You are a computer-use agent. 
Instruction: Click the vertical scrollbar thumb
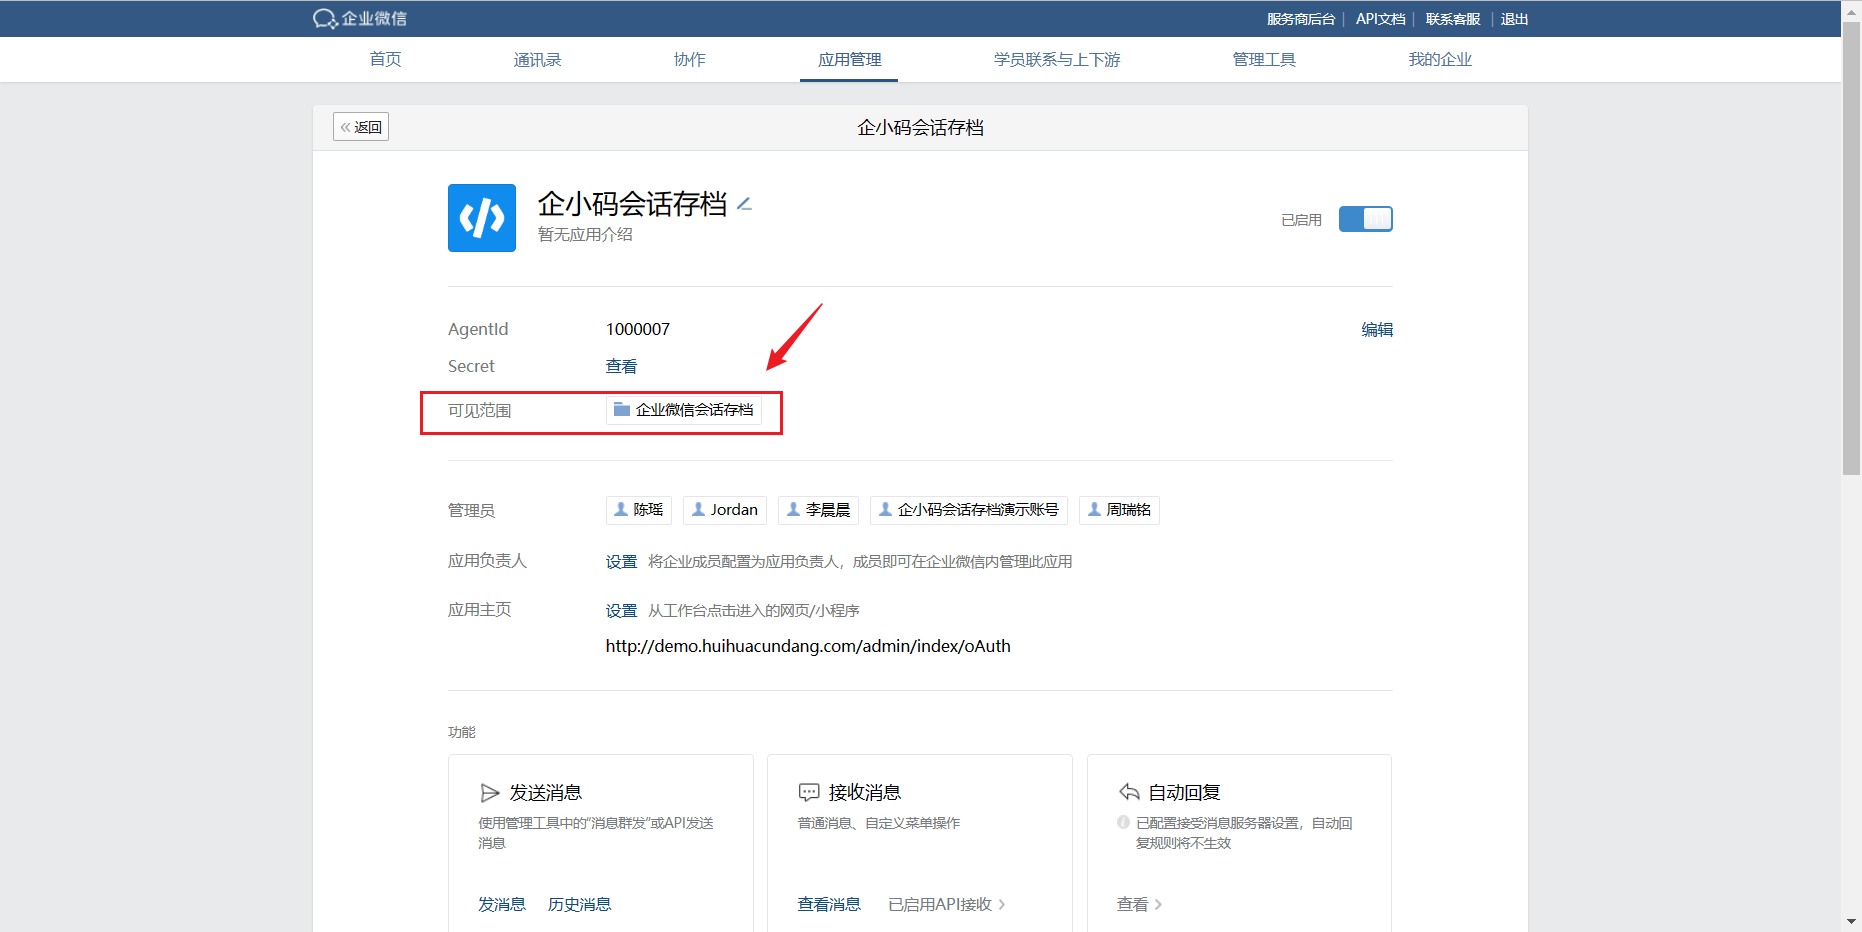pos(1851,250)
